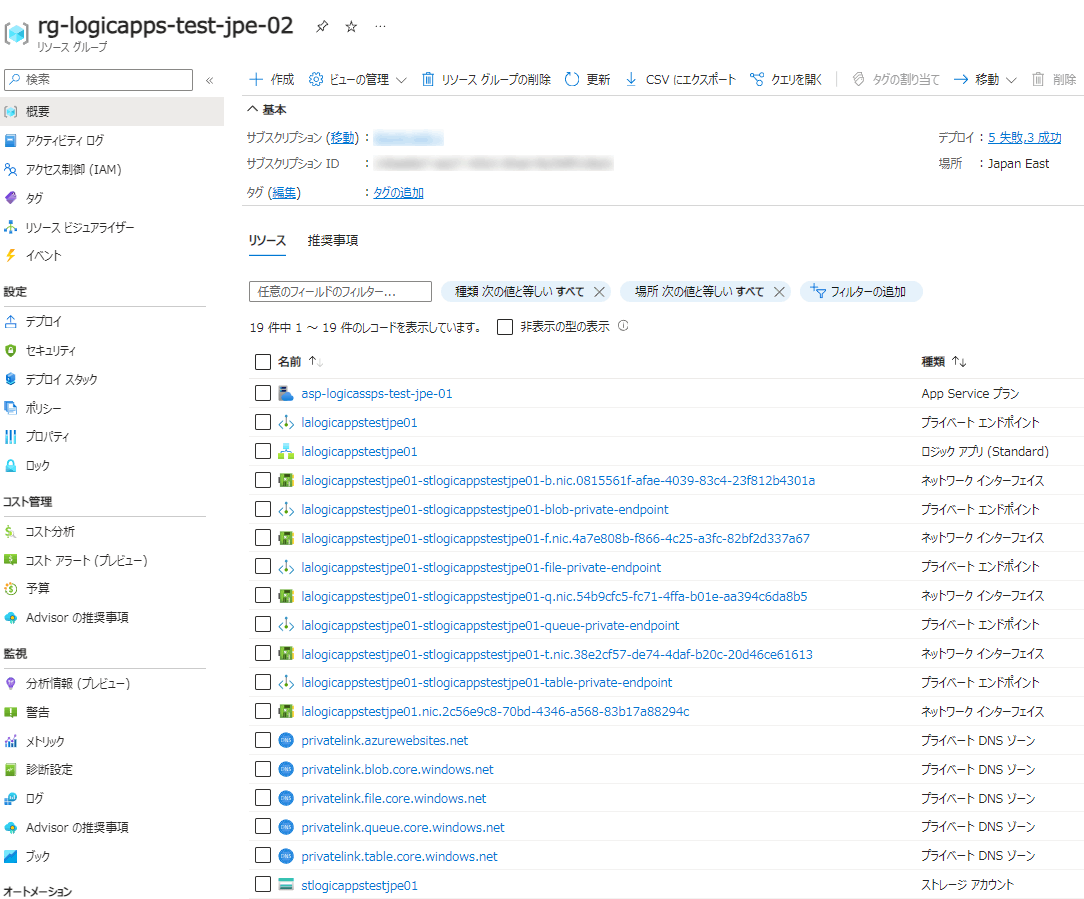Open the more options ellipsis in title
Screen dimensions: 1084x899
coord(380,26)
